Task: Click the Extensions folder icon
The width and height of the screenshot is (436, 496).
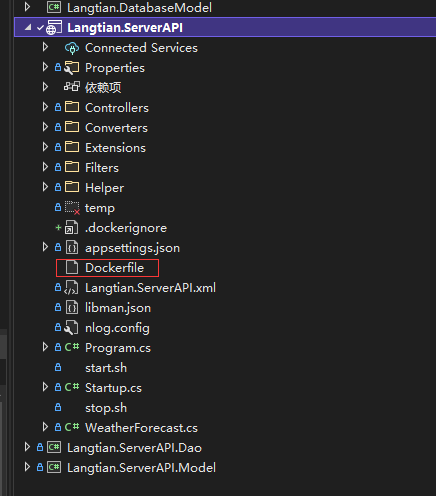Action: 72,147
